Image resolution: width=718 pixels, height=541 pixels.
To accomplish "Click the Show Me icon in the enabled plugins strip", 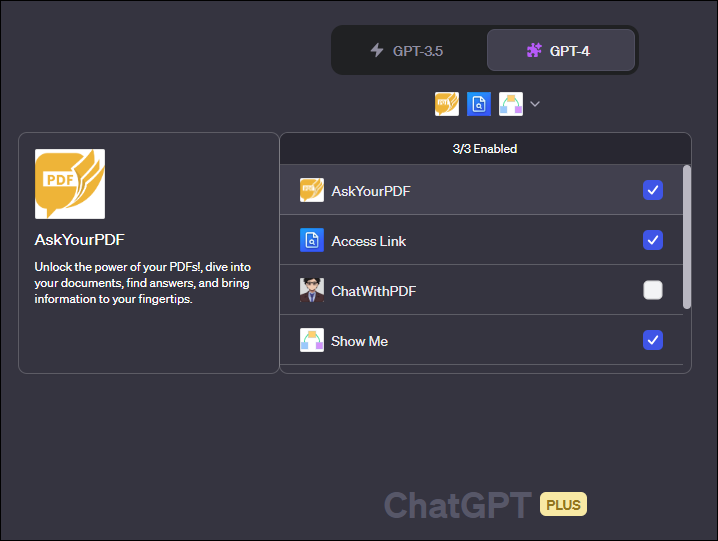I will point(511,104).
